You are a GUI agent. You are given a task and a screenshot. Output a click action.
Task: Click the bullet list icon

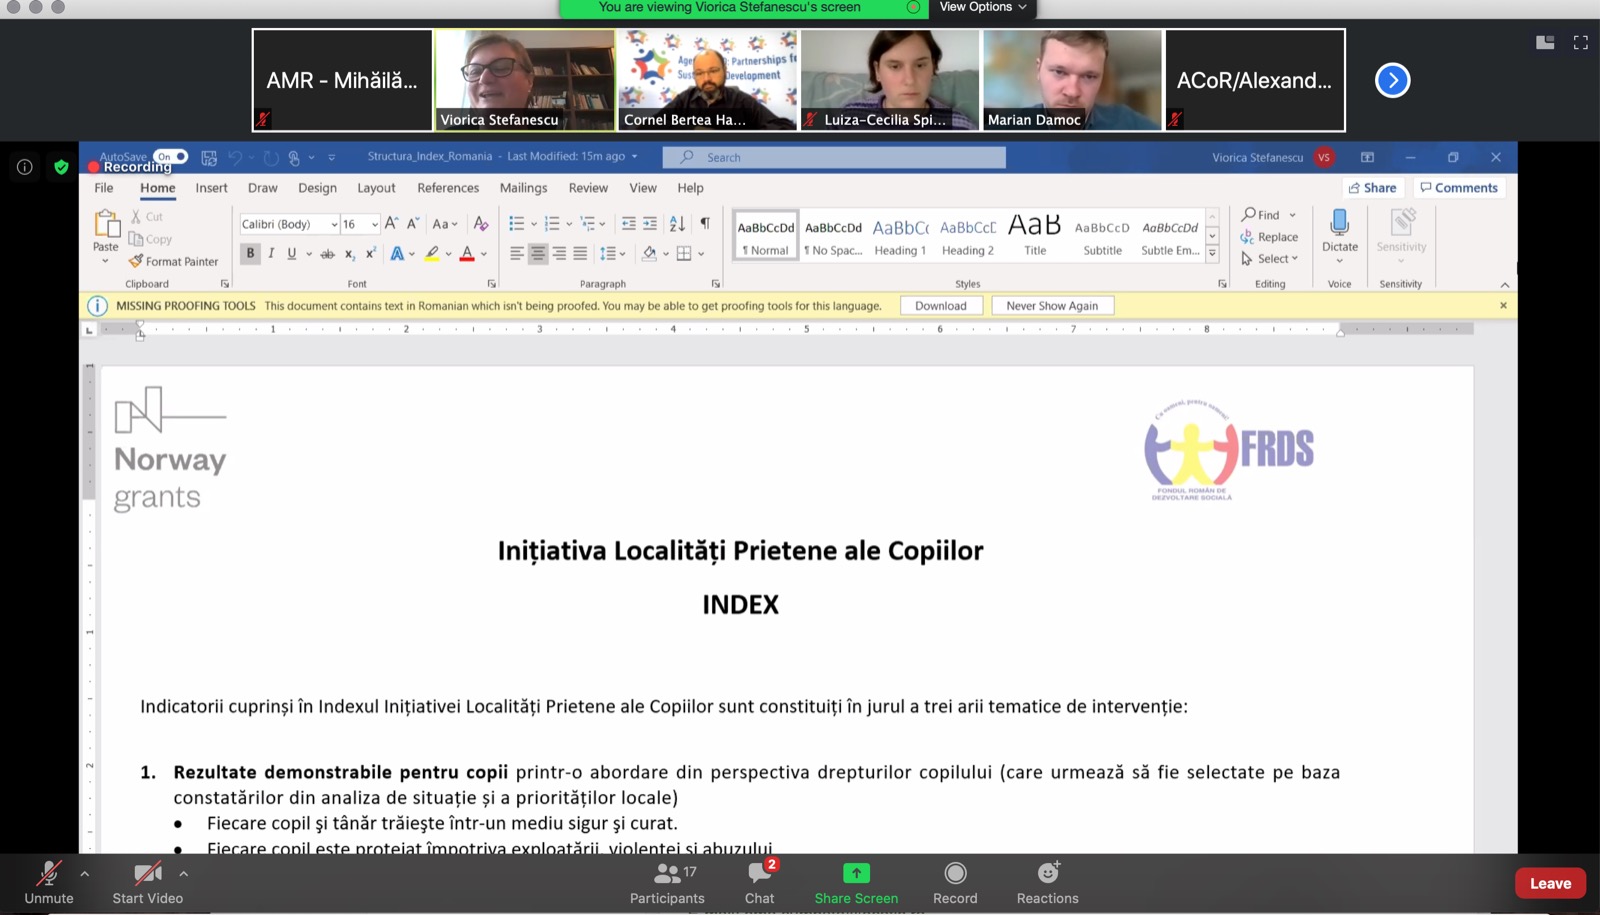point(516,223)
